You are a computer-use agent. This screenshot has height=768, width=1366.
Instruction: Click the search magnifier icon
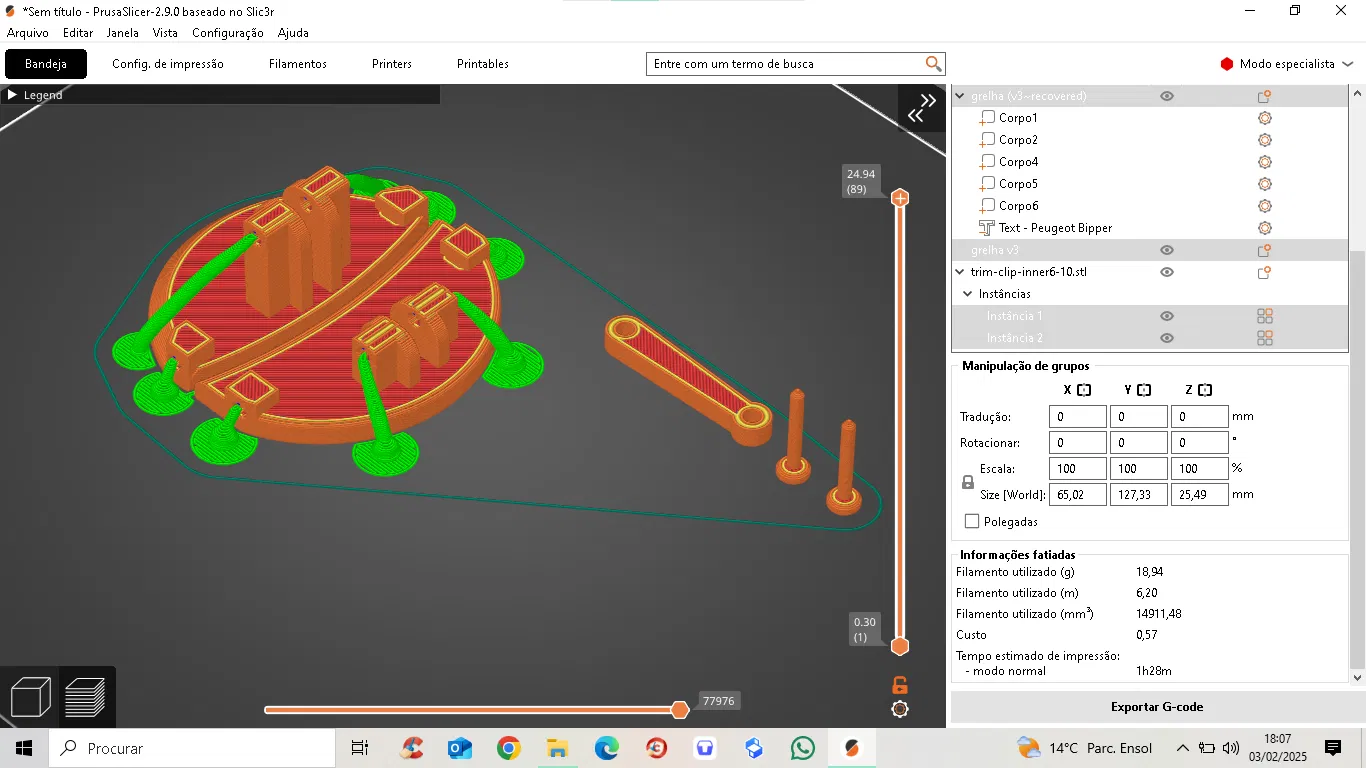pos(933,64)
